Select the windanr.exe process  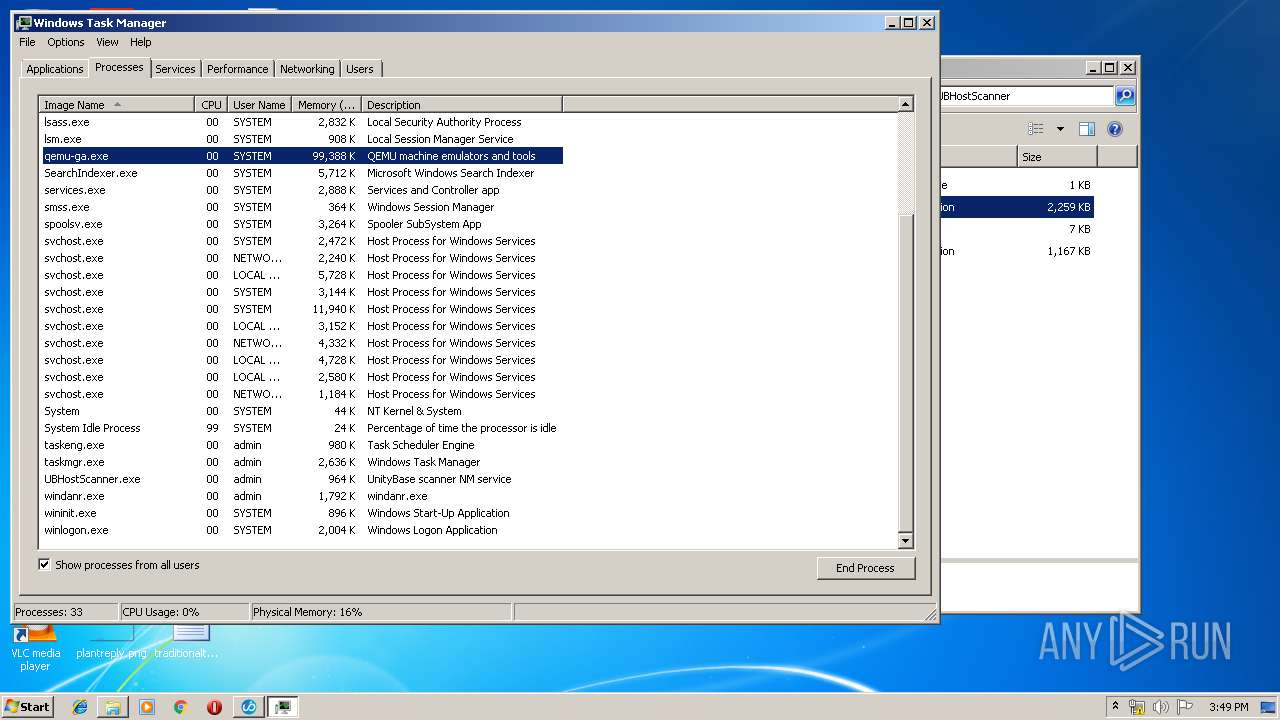(x=301, y=496)
